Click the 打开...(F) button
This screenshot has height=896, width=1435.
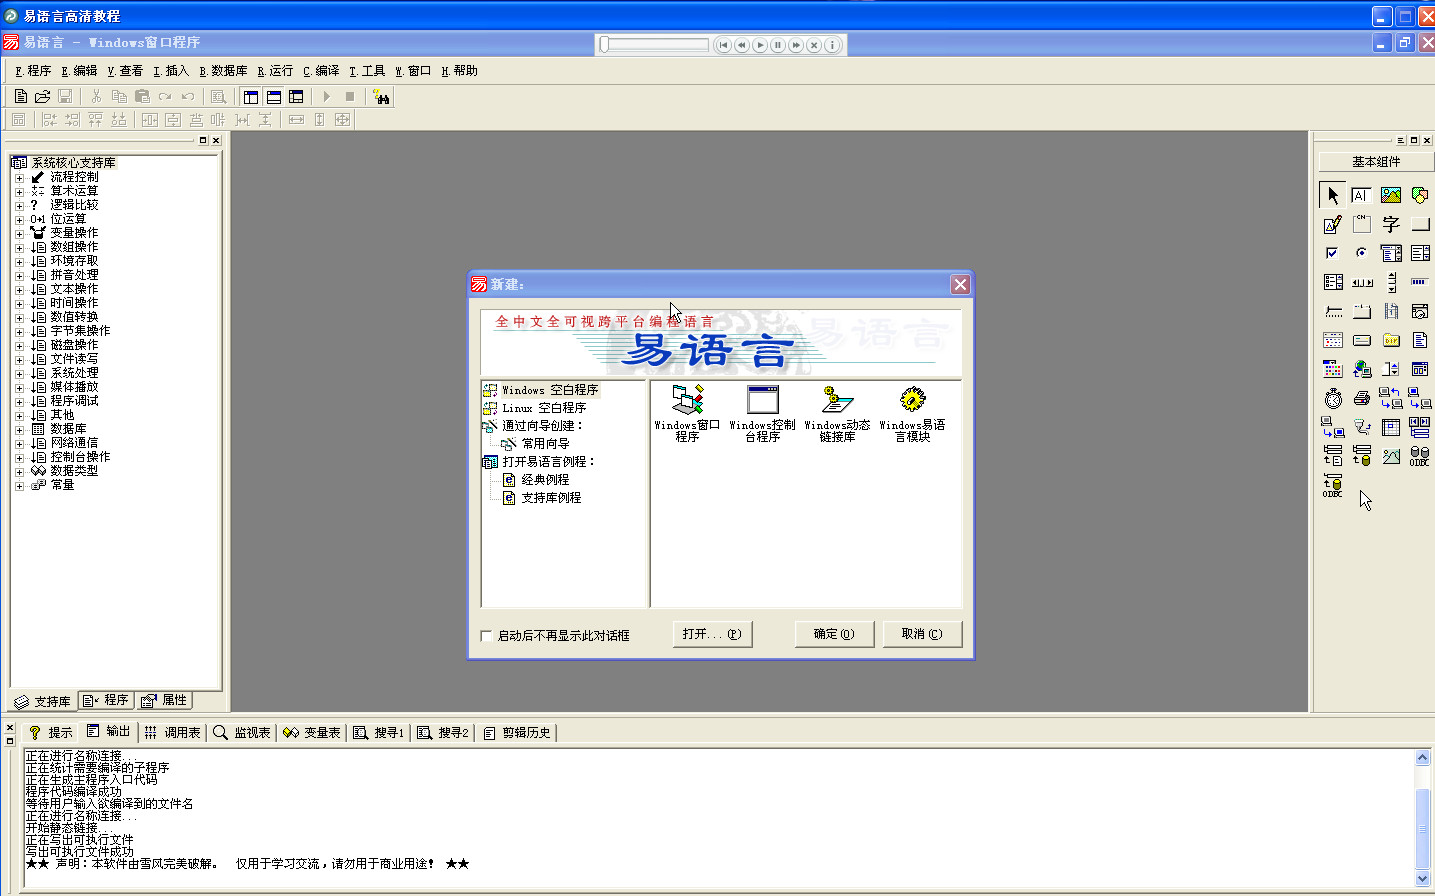pos(712,634)
